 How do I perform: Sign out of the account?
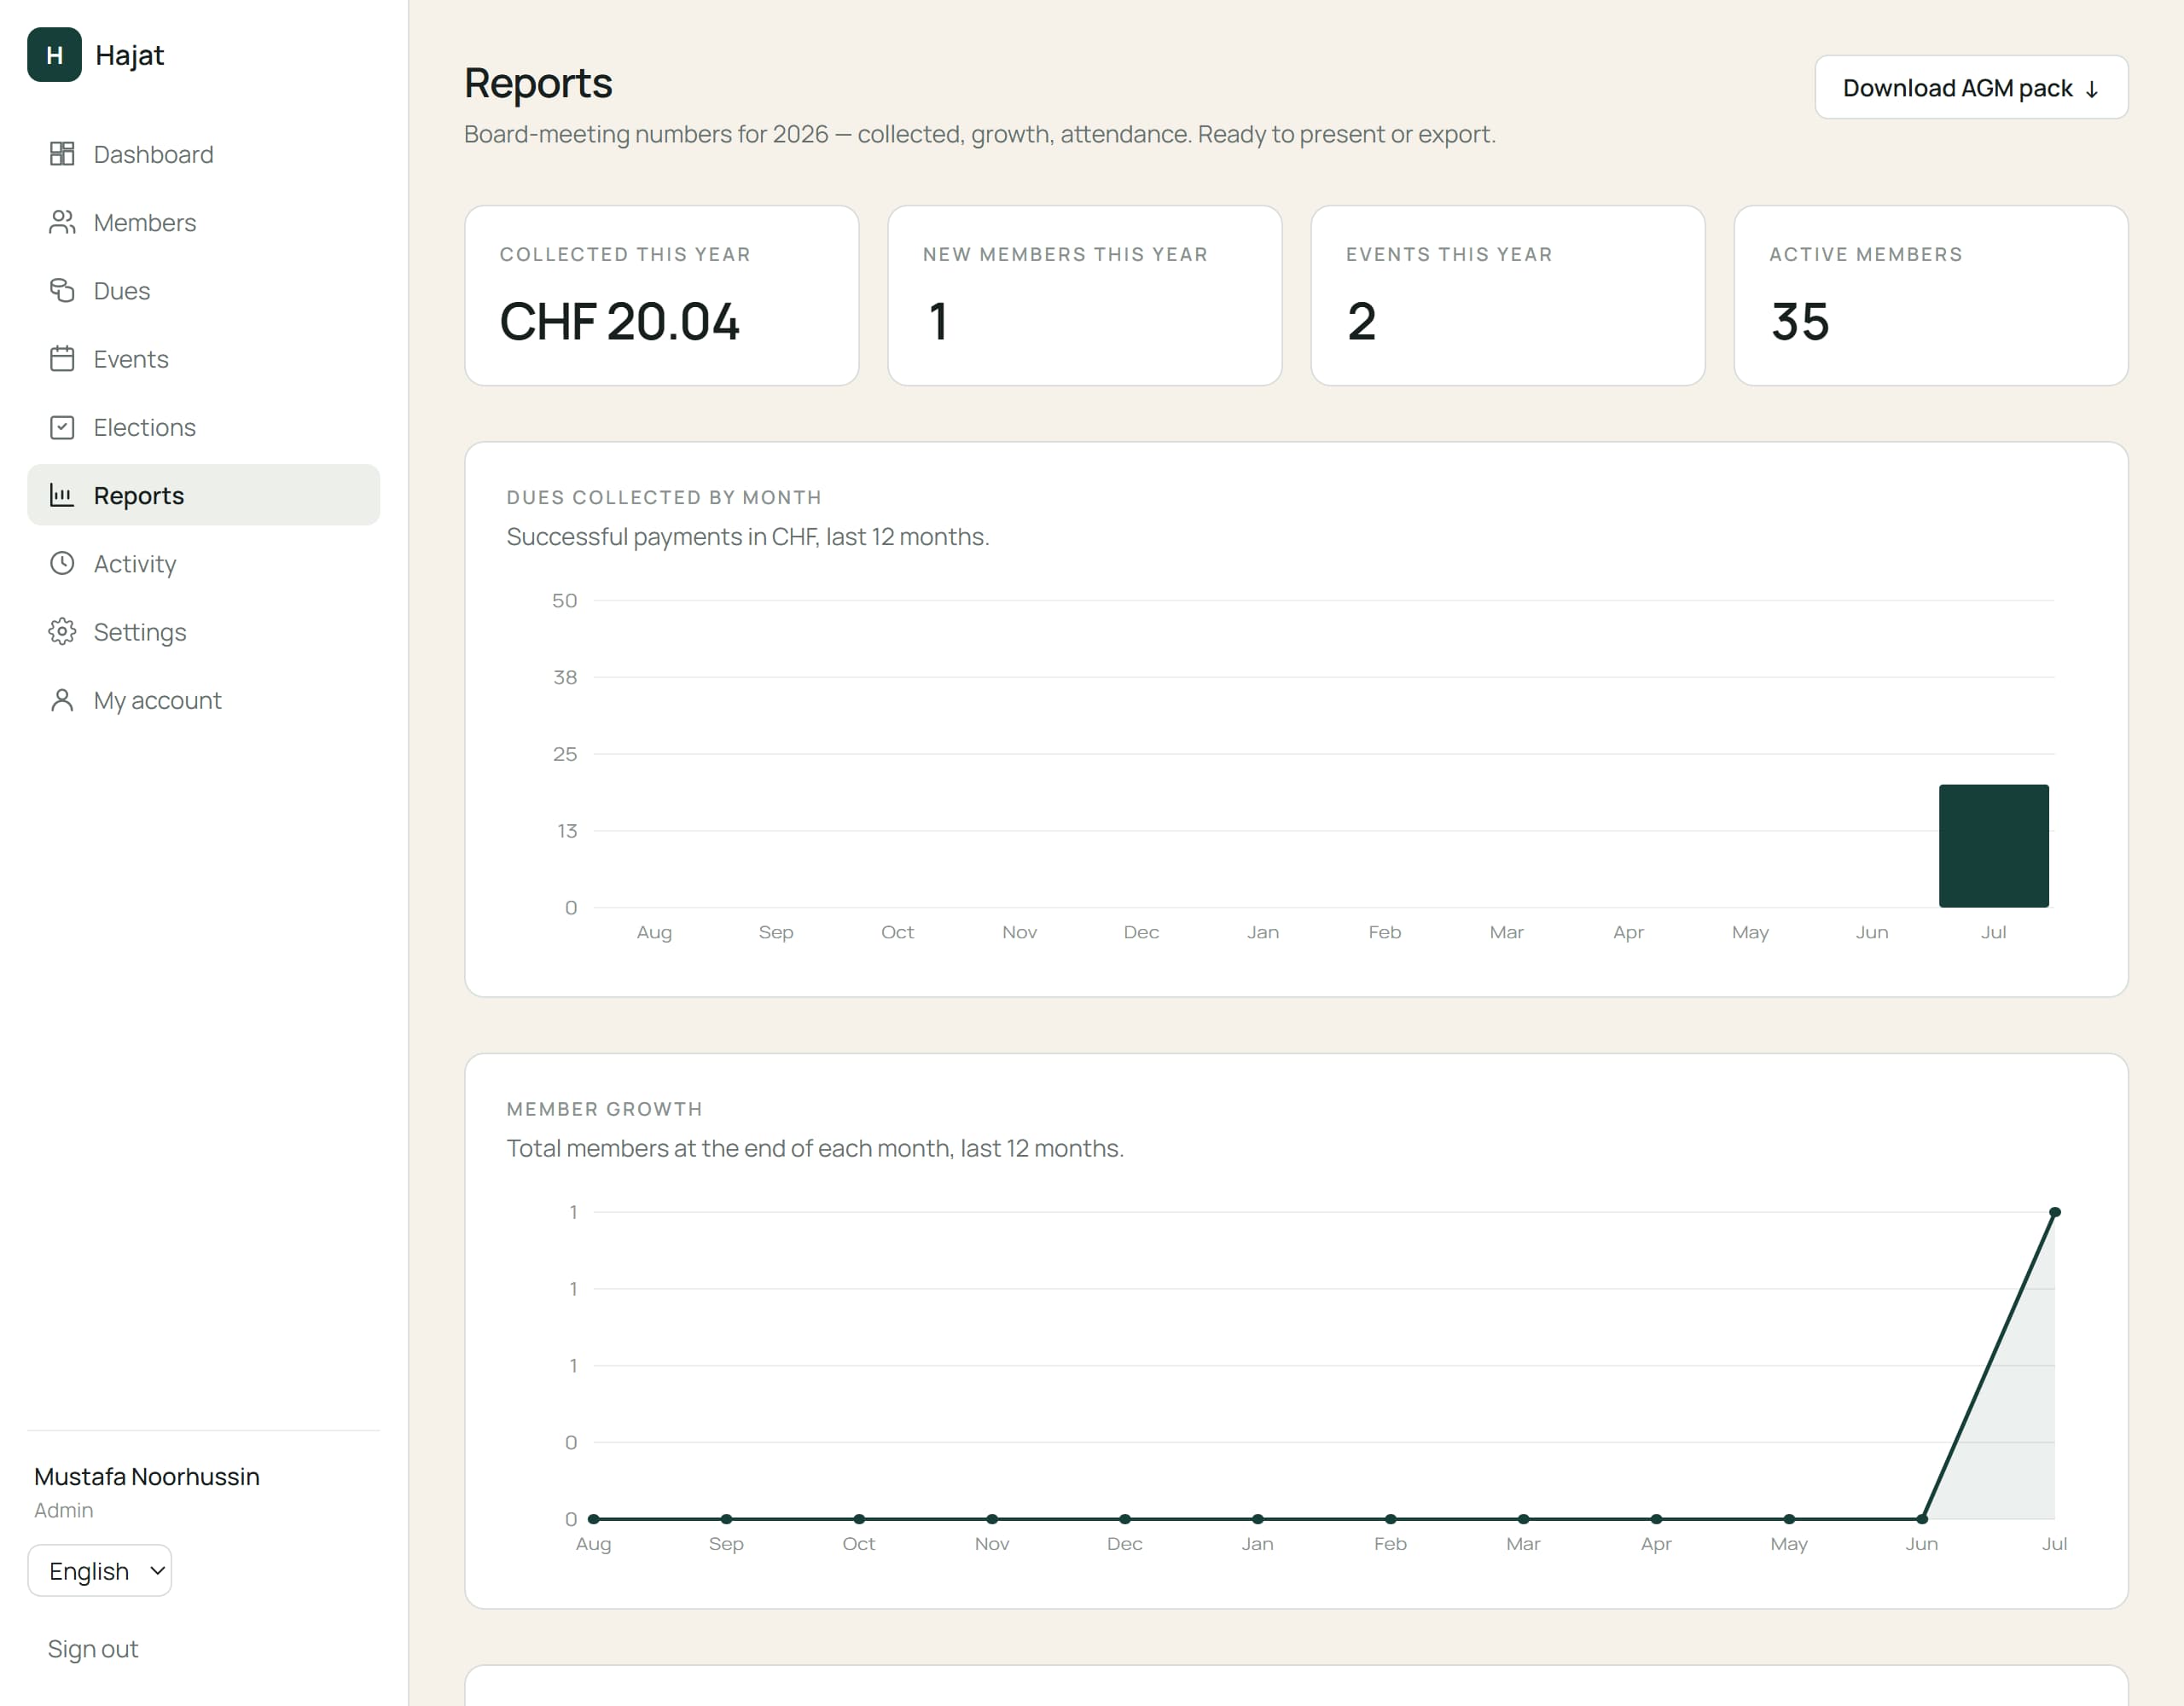(93, 1649)
